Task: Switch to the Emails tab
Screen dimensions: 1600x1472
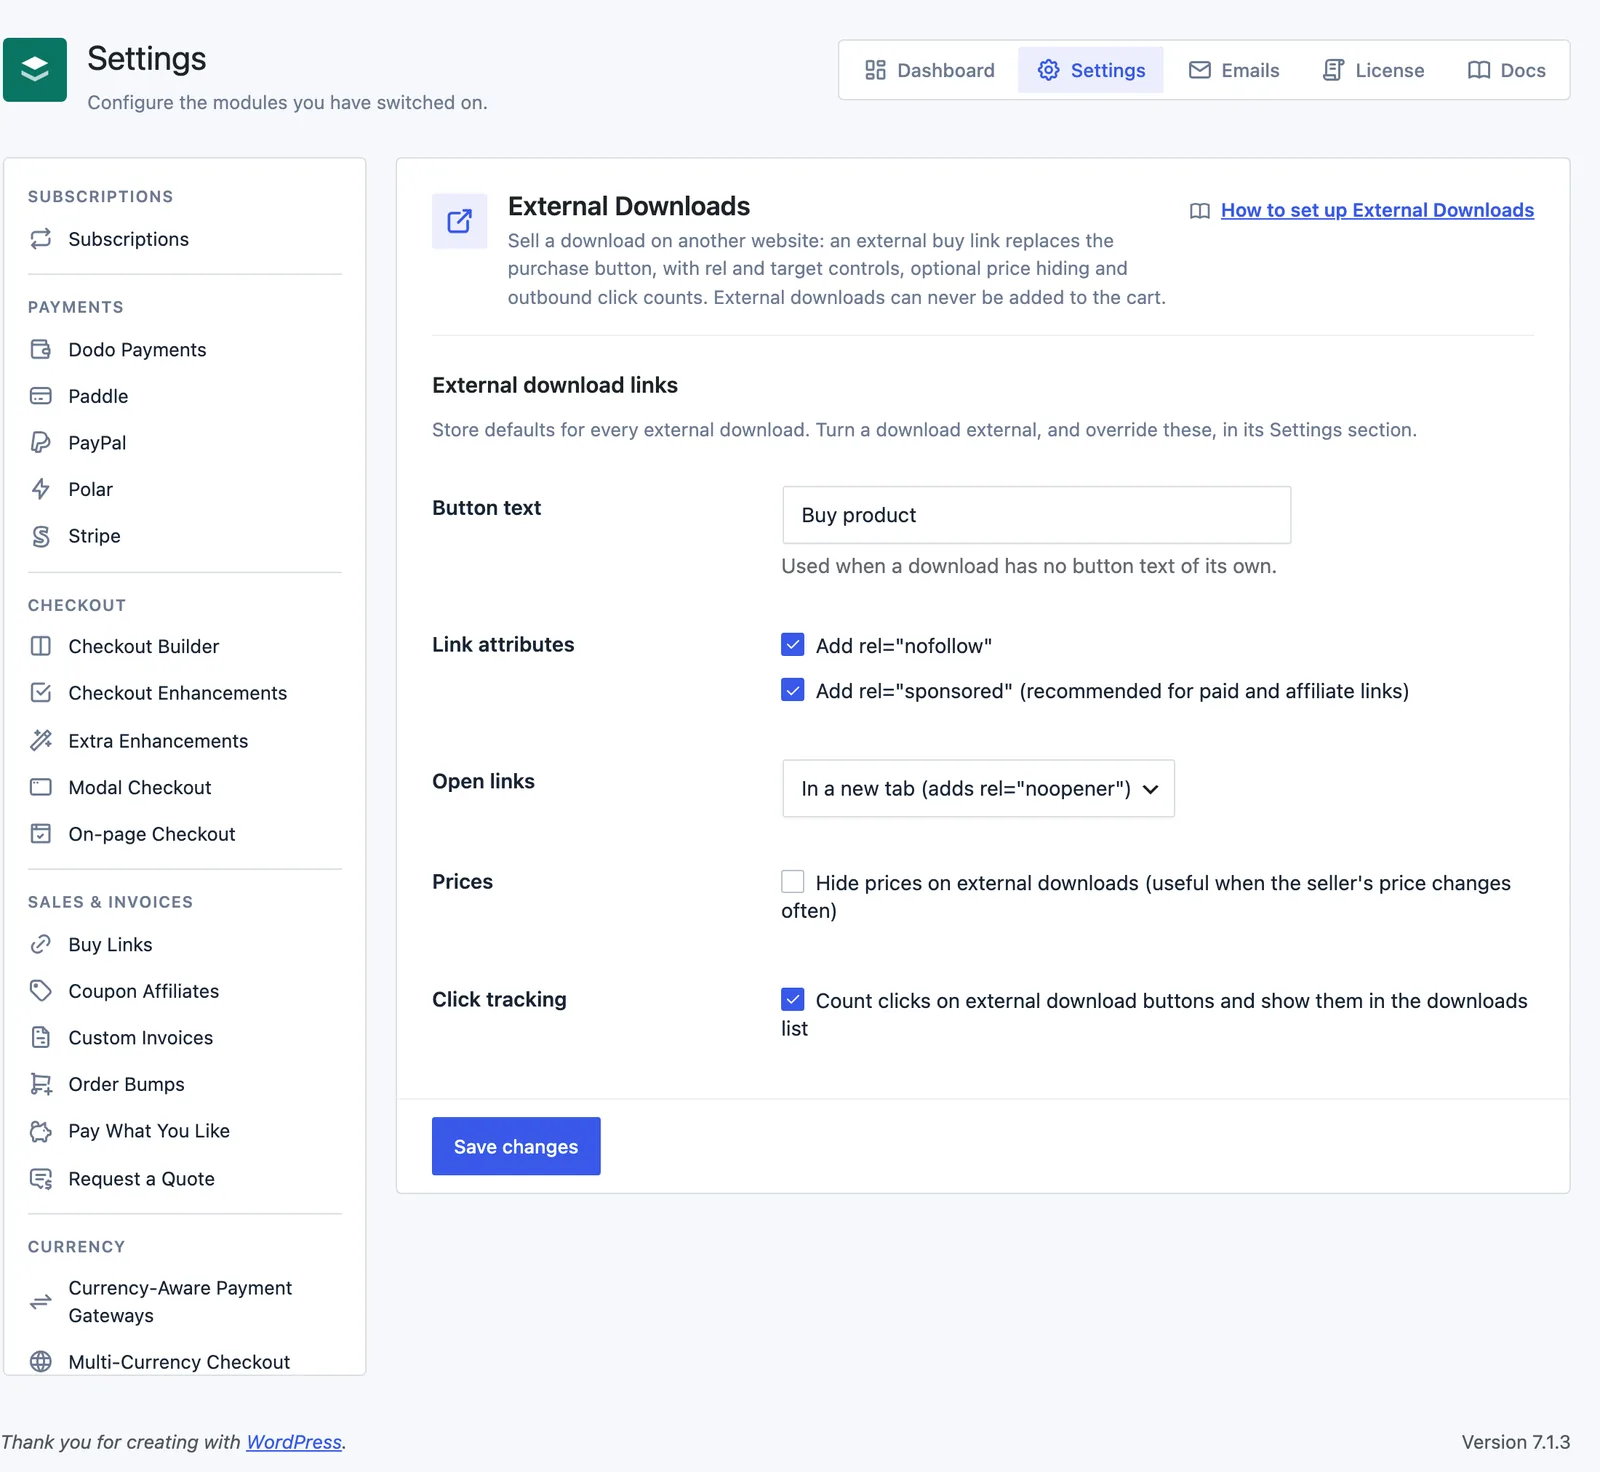Action: click(x=1234, y=70)
